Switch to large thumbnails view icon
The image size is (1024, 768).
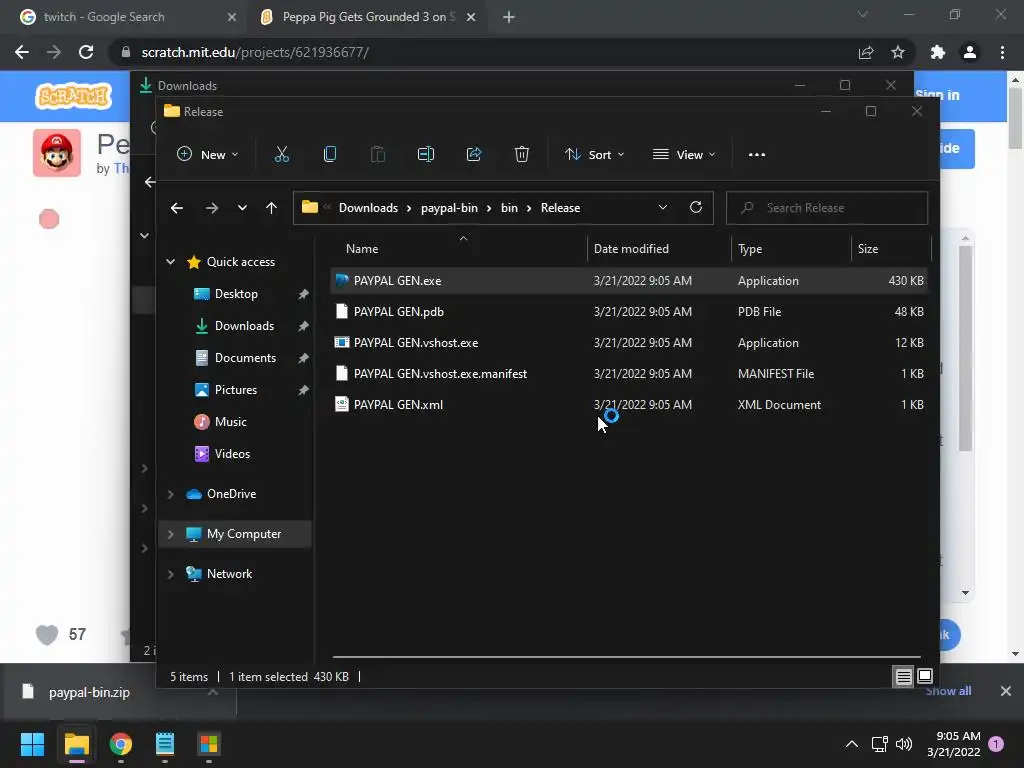click(925, 676)
